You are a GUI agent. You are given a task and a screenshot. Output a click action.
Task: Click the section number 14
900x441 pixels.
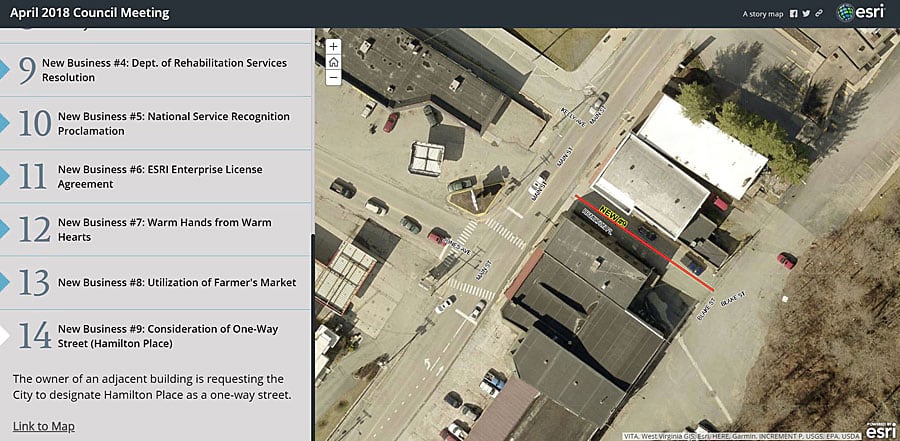click(x=34, y=336)
